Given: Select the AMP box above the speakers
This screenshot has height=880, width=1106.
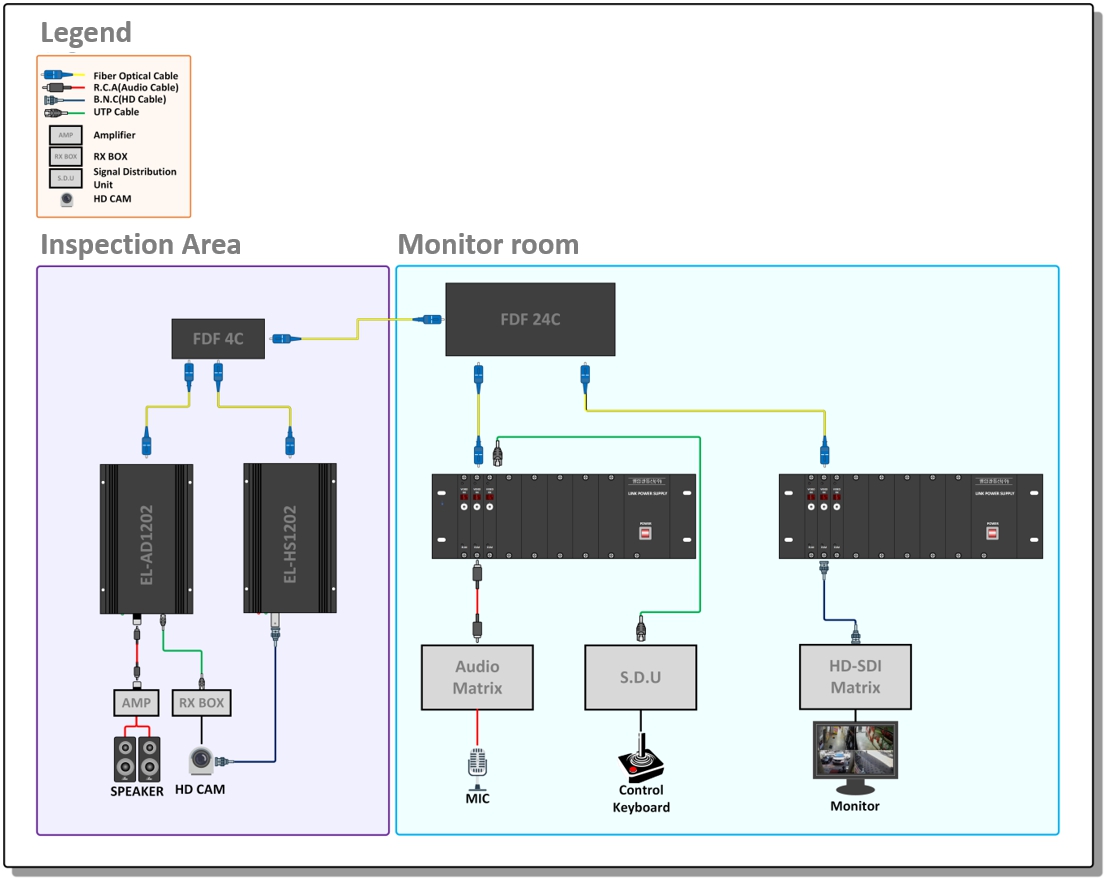Looking at the screenshot, I should 136,703.
